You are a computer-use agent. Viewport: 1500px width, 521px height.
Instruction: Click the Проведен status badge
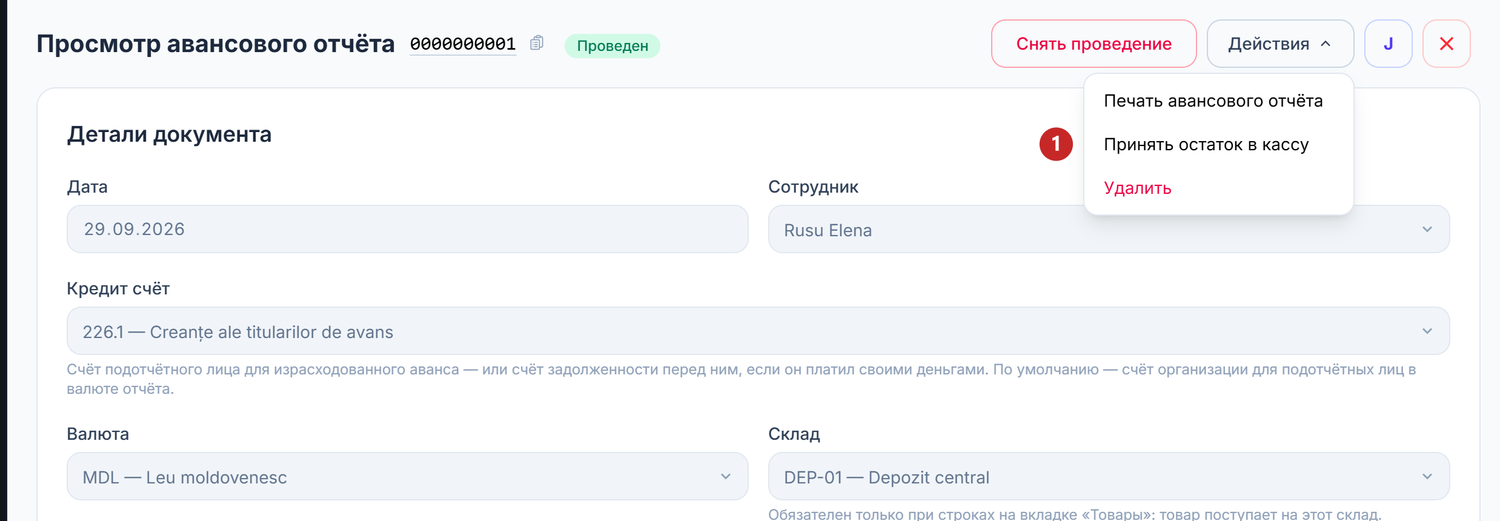tap(612, 45)
